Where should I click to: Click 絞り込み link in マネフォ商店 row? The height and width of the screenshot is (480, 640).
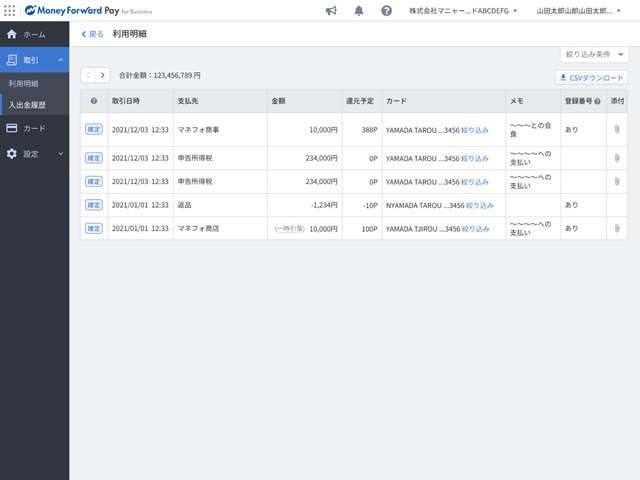click(x=476, y=229)
